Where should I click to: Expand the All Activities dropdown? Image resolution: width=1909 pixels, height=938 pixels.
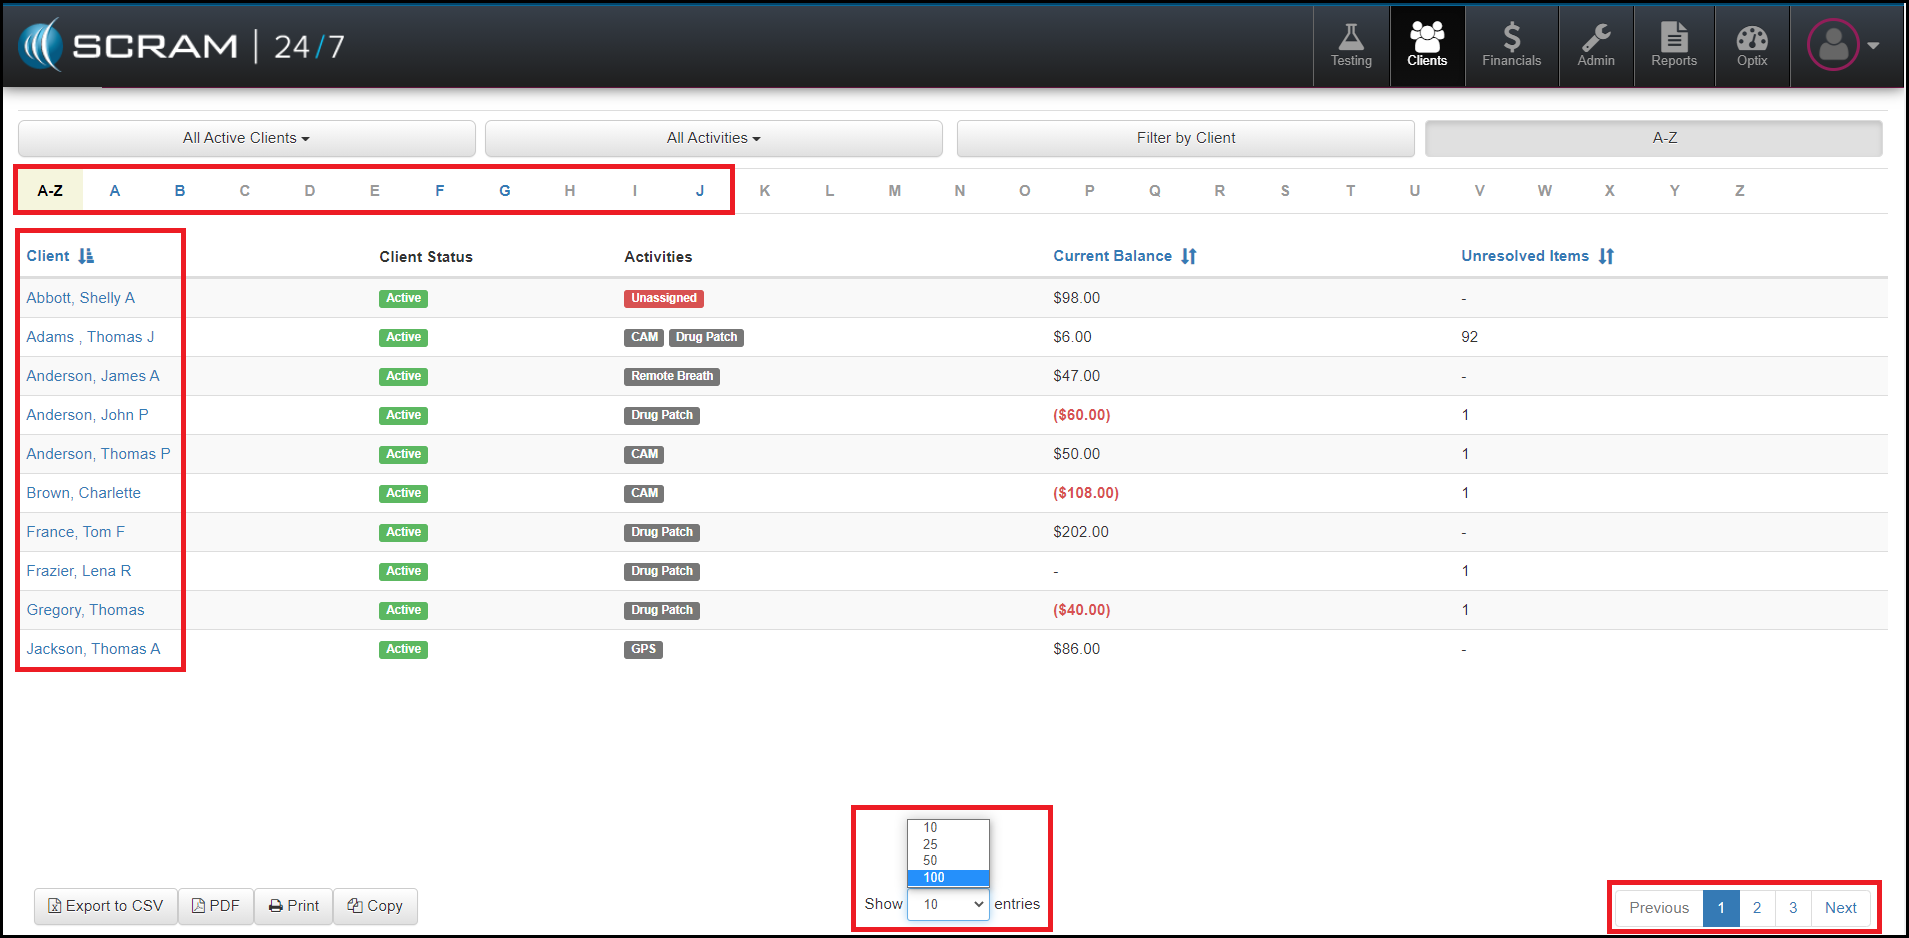(x=713, y=138)
